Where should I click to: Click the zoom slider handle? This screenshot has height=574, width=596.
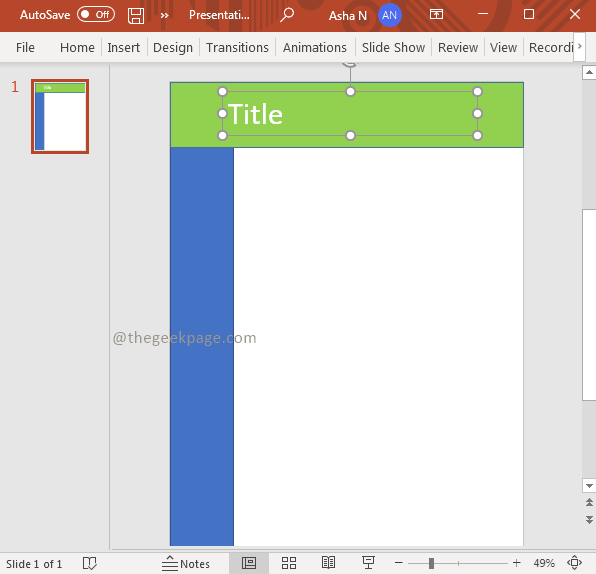tap(431, 563)
